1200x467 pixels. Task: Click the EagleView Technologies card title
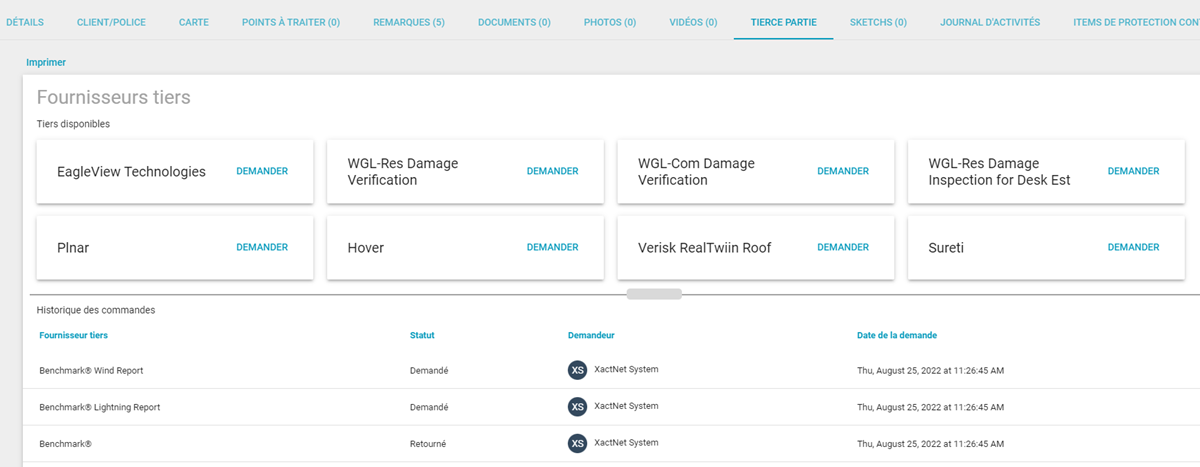point(131,172)
